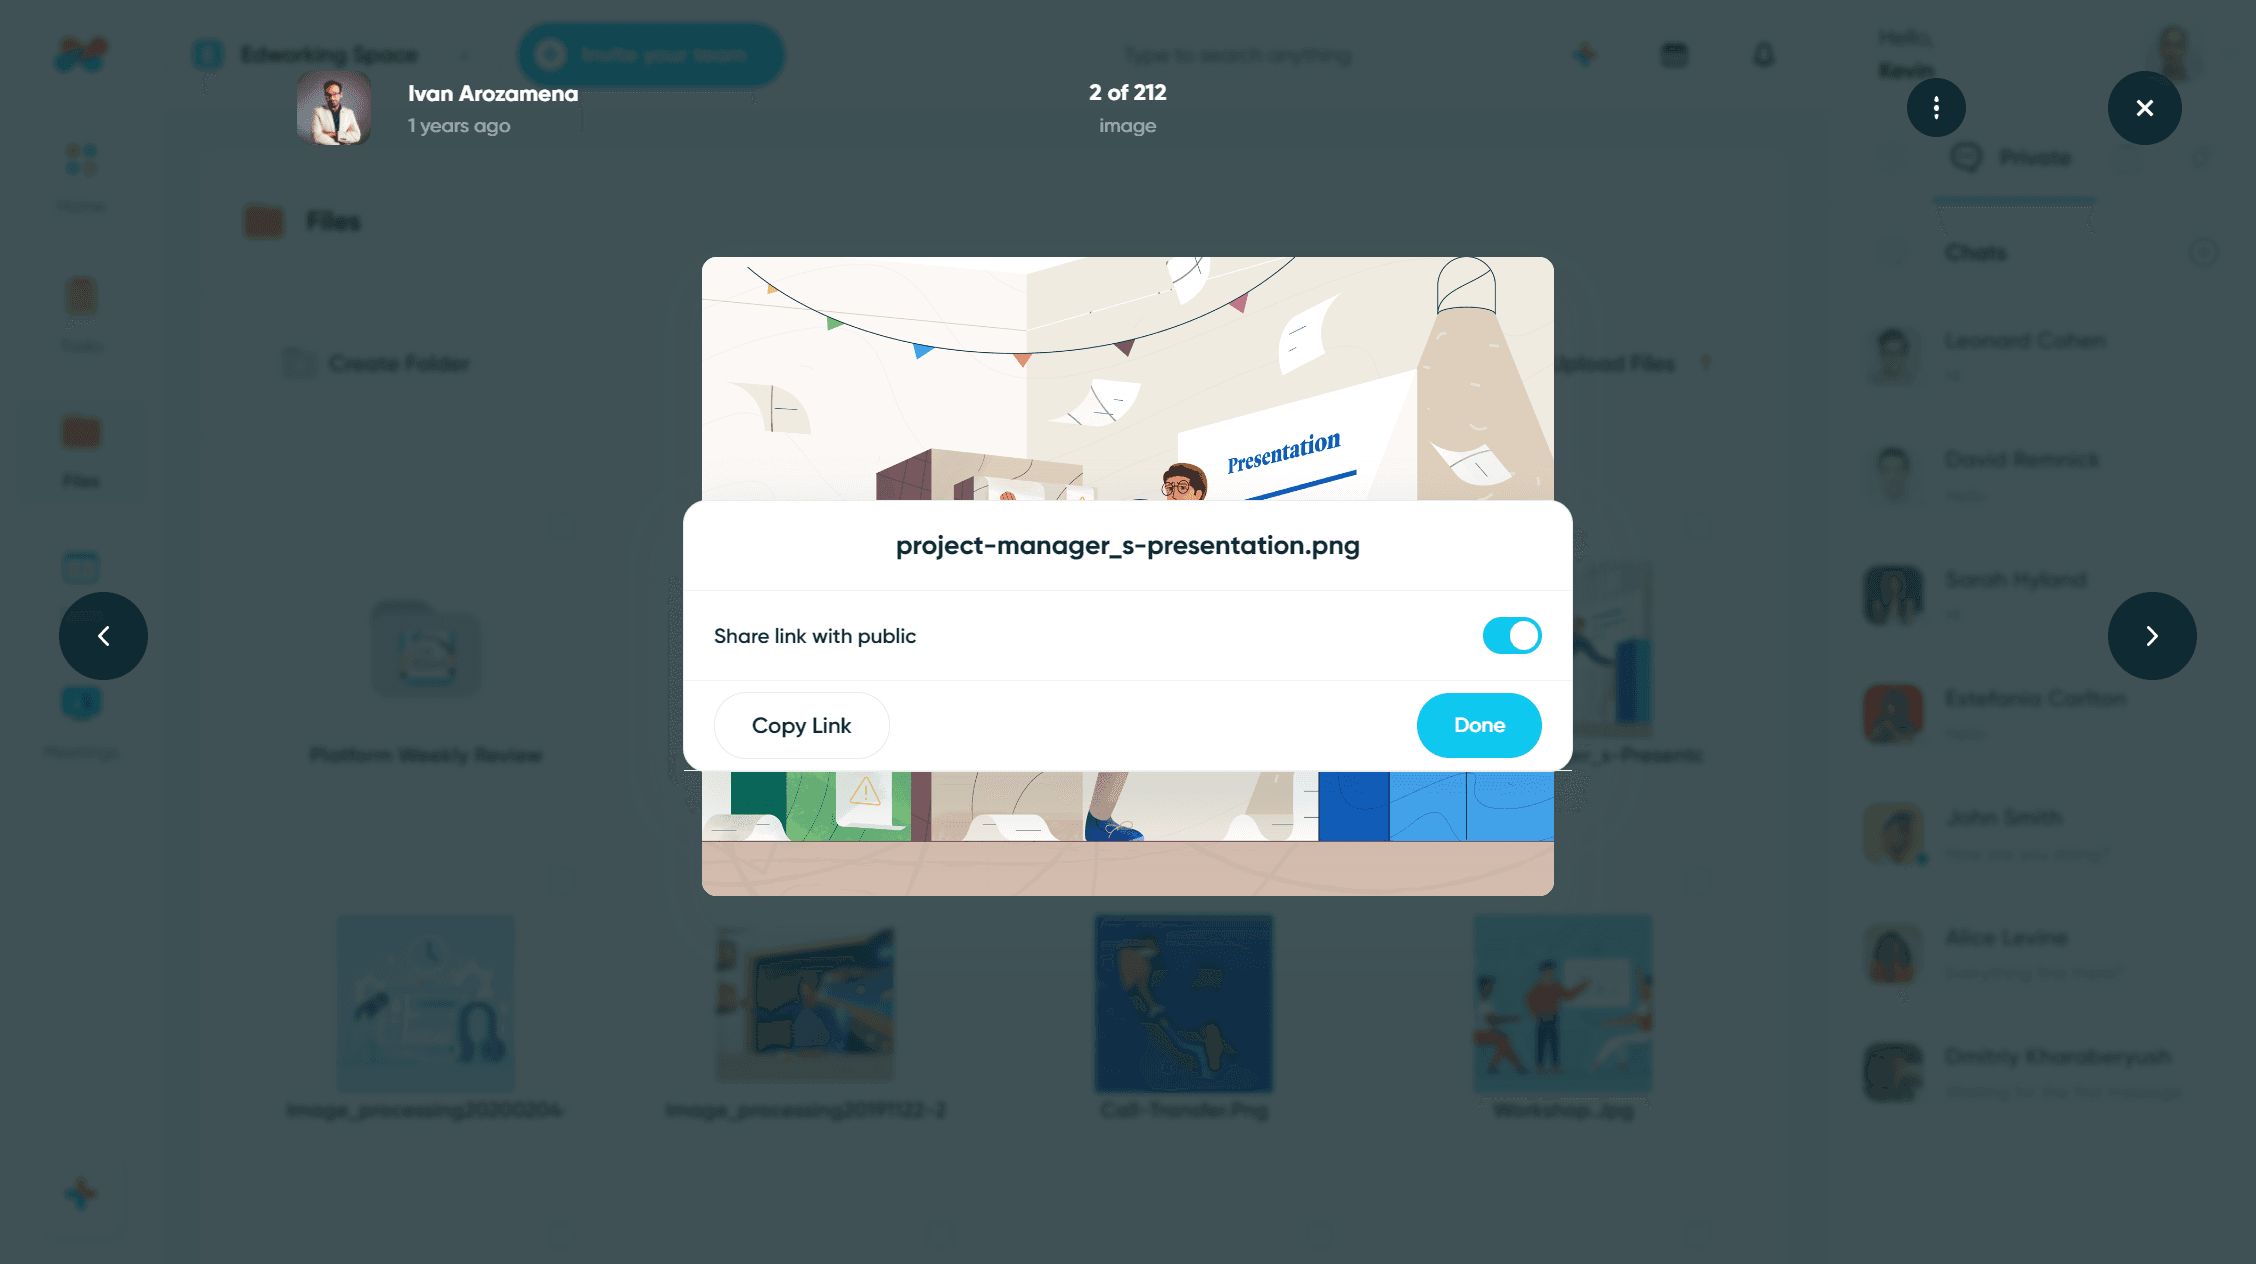Screen dimensions: 2256x1264
Task: Open the notifications bell icon
Action: pyautogui.click(x=1764, y=55)
